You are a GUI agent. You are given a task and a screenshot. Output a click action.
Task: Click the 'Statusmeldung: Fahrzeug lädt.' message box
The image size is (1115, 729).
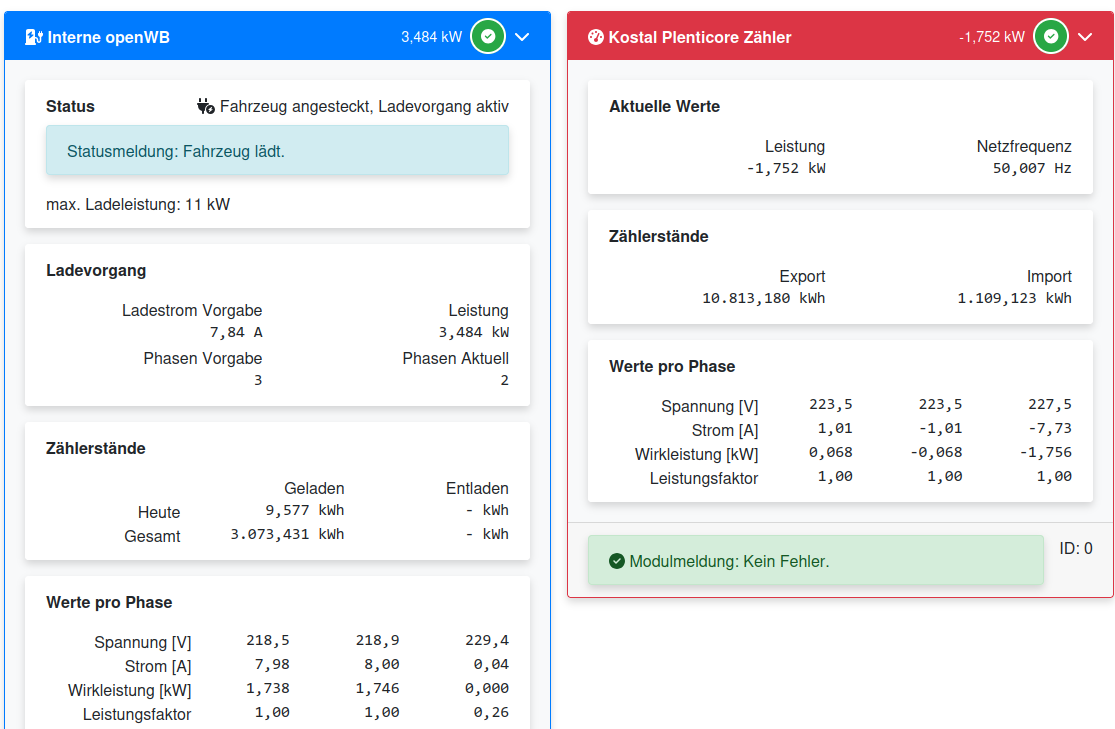point(277,151)
